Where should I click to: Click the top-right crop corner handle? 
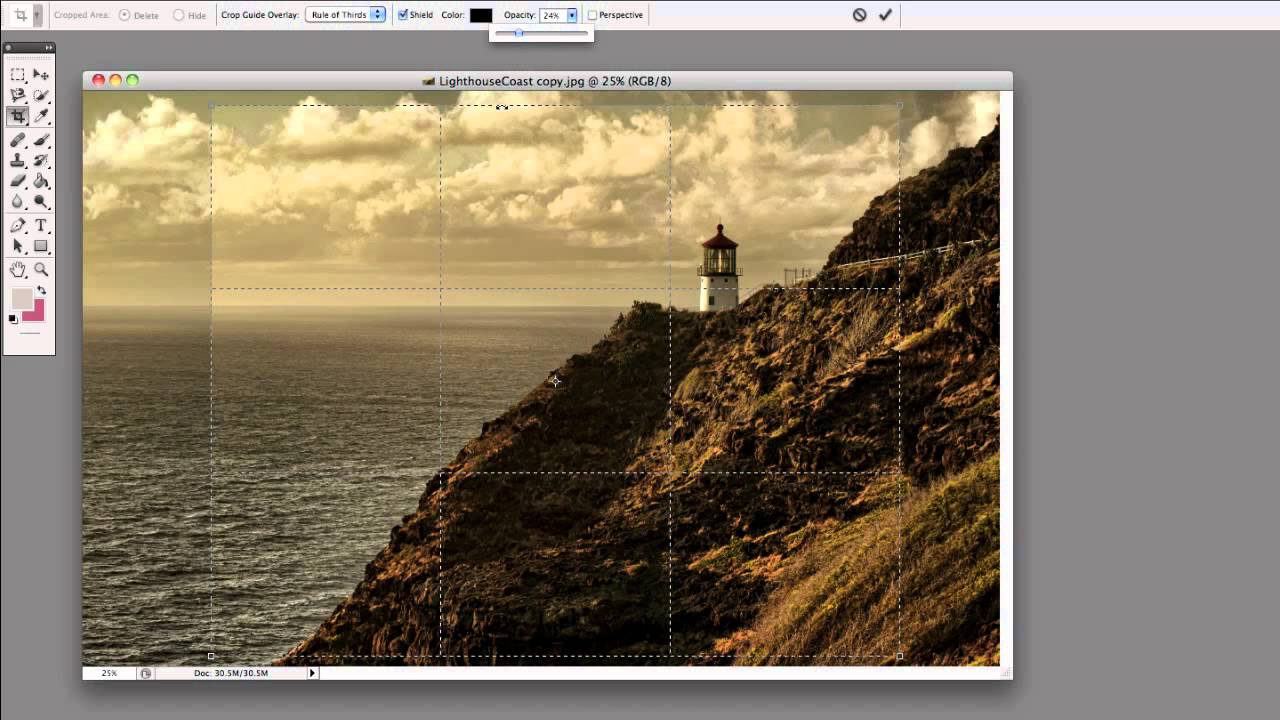(900, 105)
